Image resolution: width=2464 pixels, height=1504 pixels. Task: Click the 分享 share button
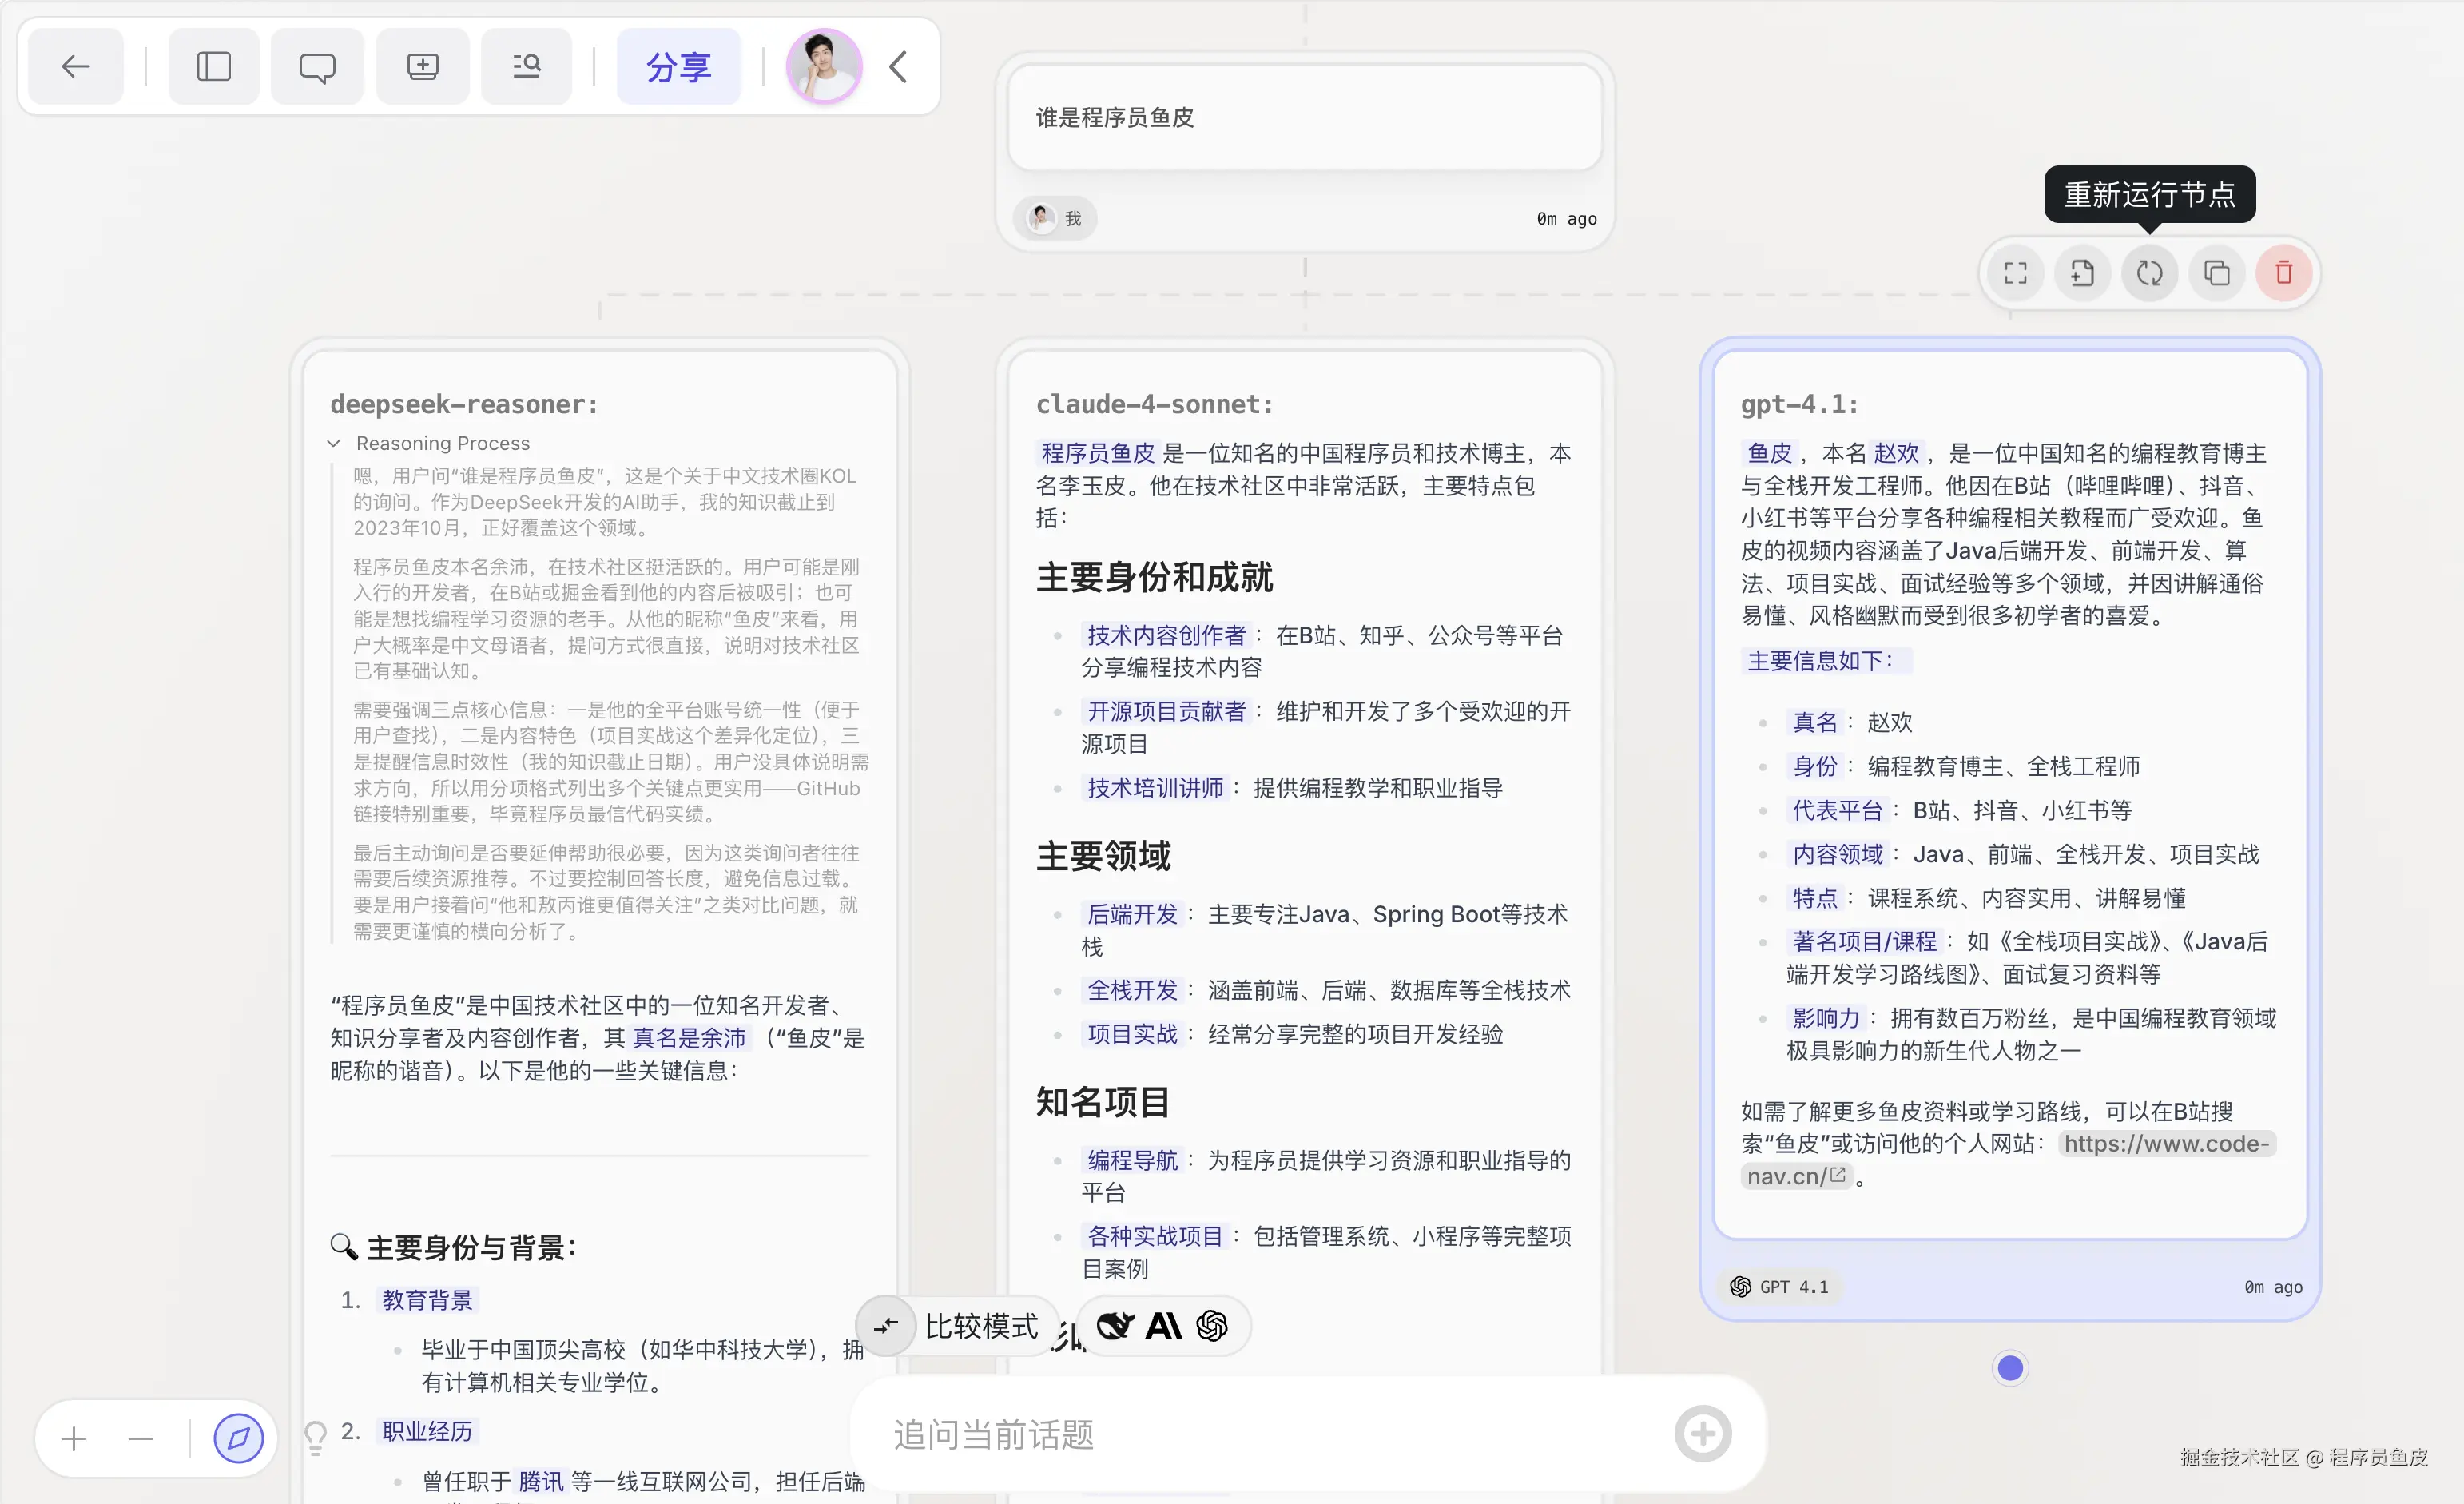tap(678, 67)
